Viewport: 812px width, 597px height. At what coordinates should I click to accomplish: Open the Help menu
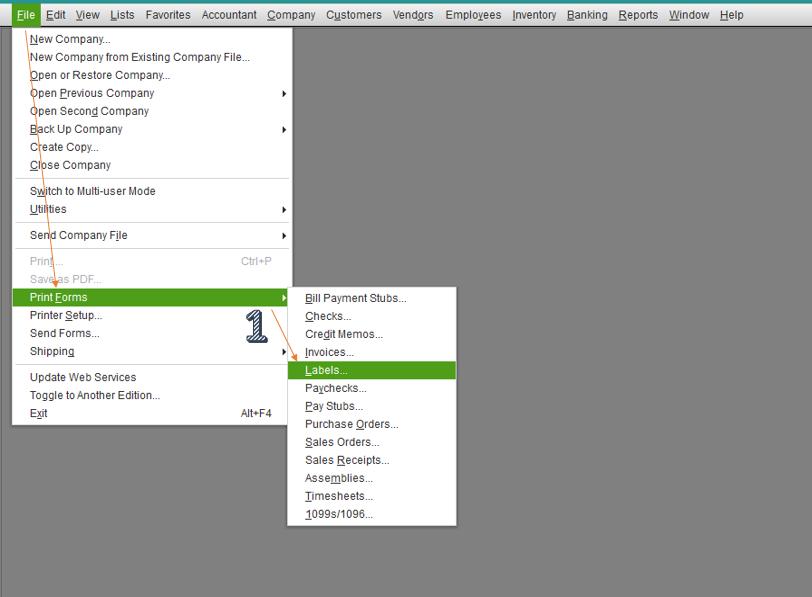point(731,15)
